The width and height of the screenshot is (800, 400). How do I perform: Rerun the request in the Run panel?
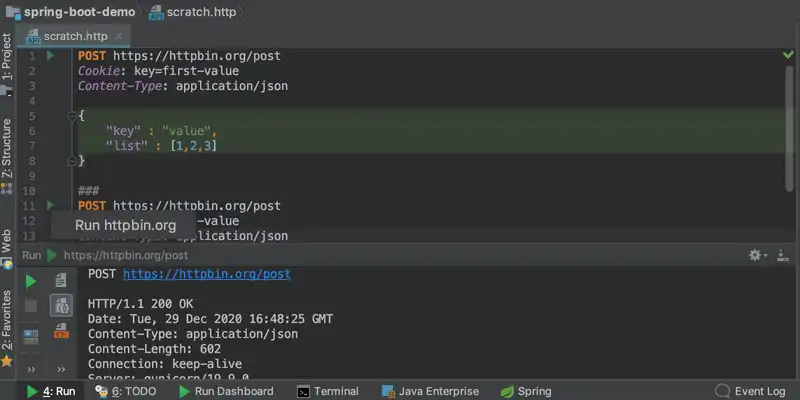point(31,281)
